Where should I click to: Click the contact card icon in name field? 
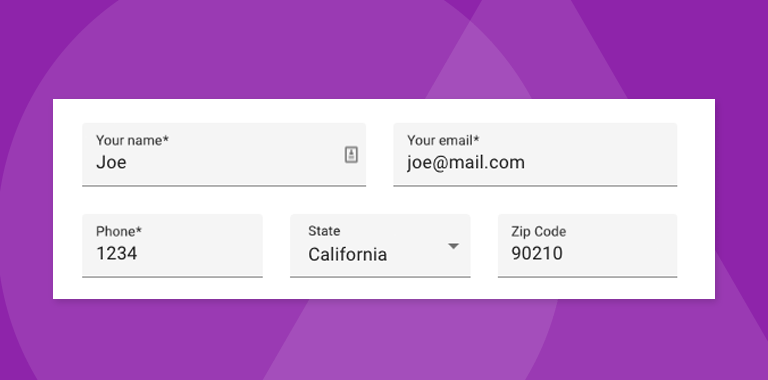pyautogui.click(x=351, y=155)
